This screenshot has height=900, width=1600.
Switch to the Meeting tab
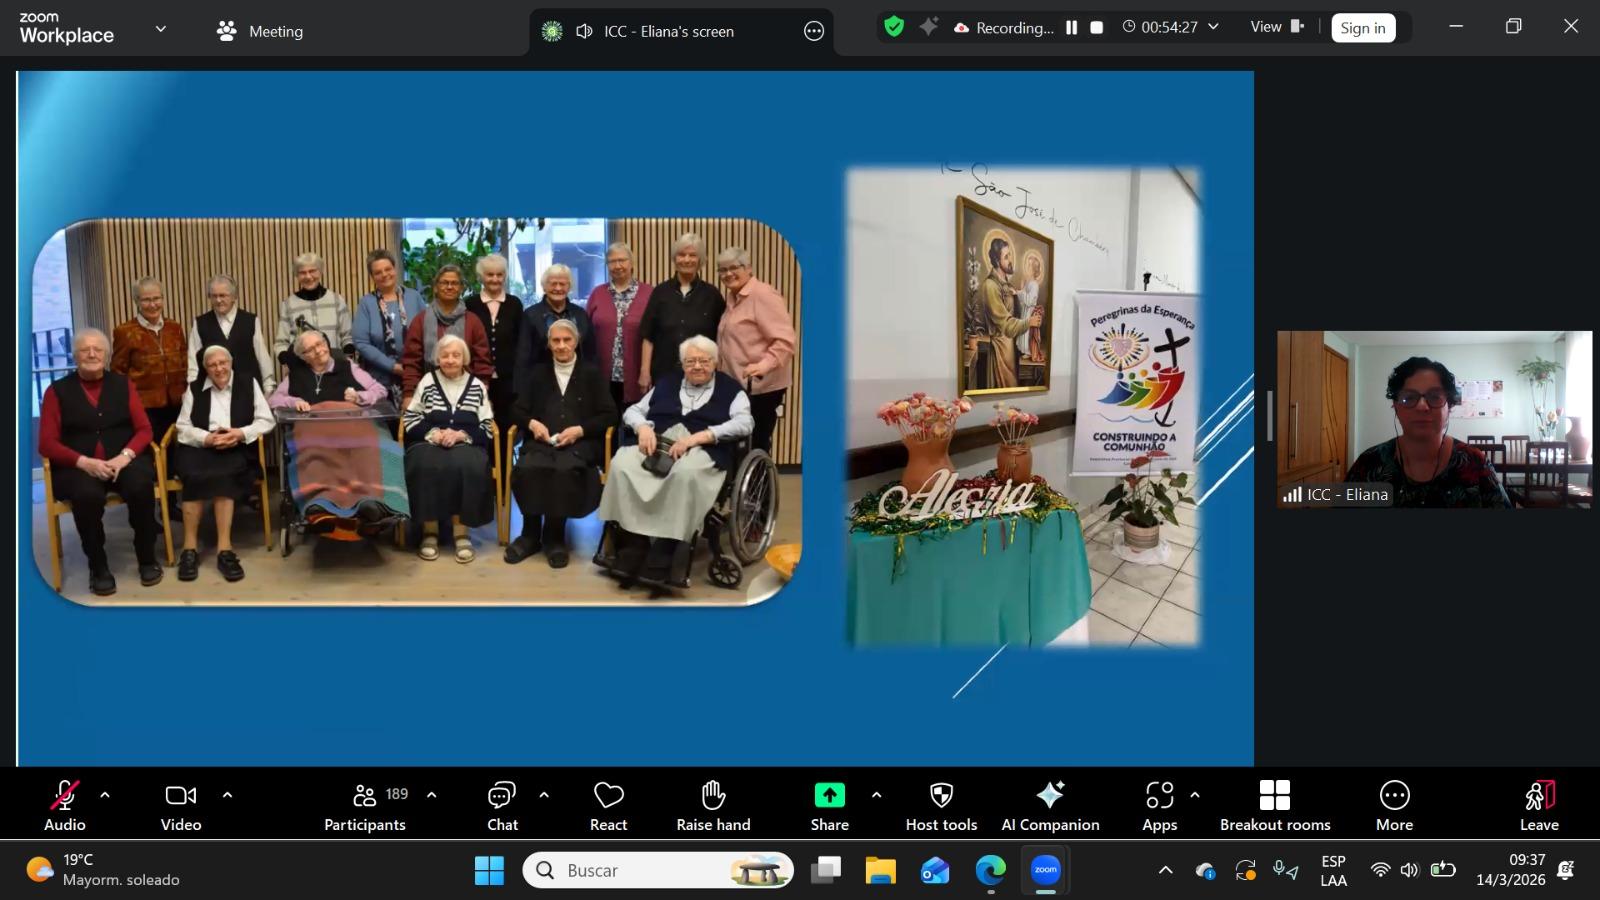[x=260, y=31]
